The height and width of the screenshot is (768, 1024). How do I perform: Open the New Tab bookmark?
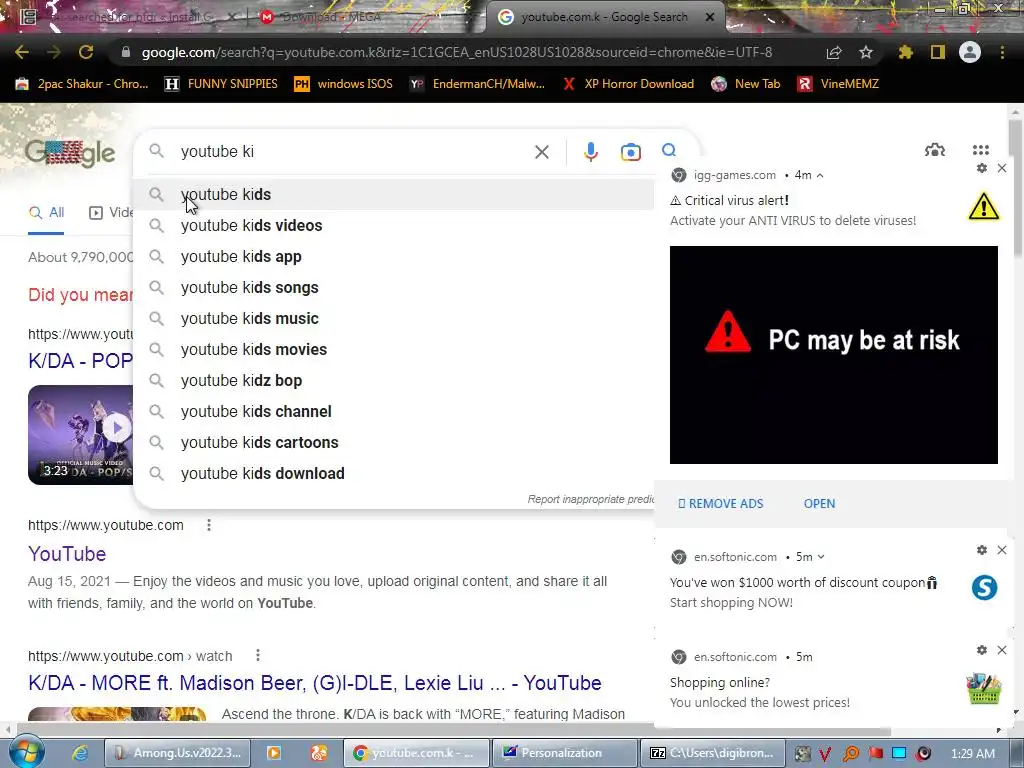coord(746,84)
